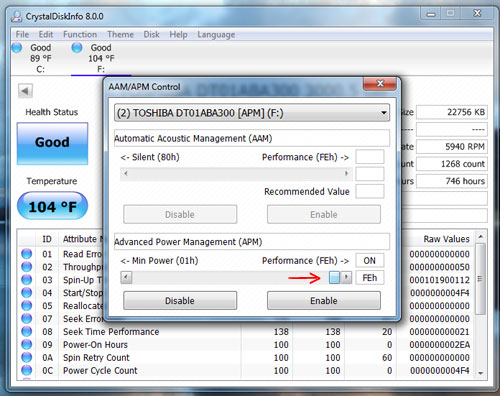The width and height of the screenshot is (500, 396).
Task: Open the Language menu
Action: 216,35
